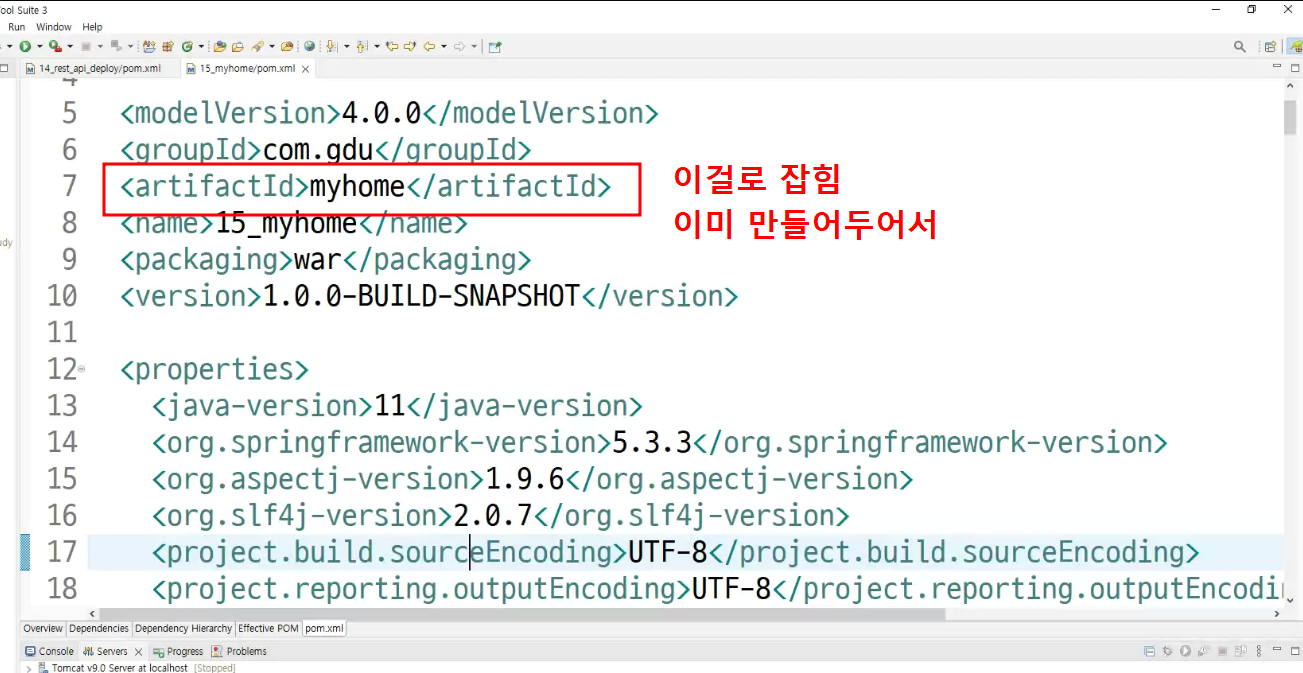Click artifactId value myhome on line 7

tap(357, 186)
